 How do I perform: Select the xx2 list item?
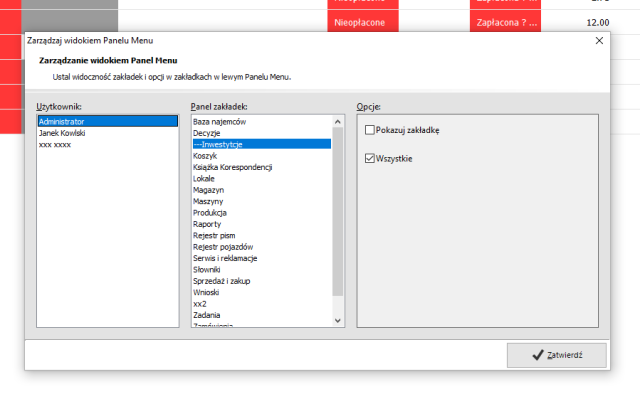tap(262, 304)
